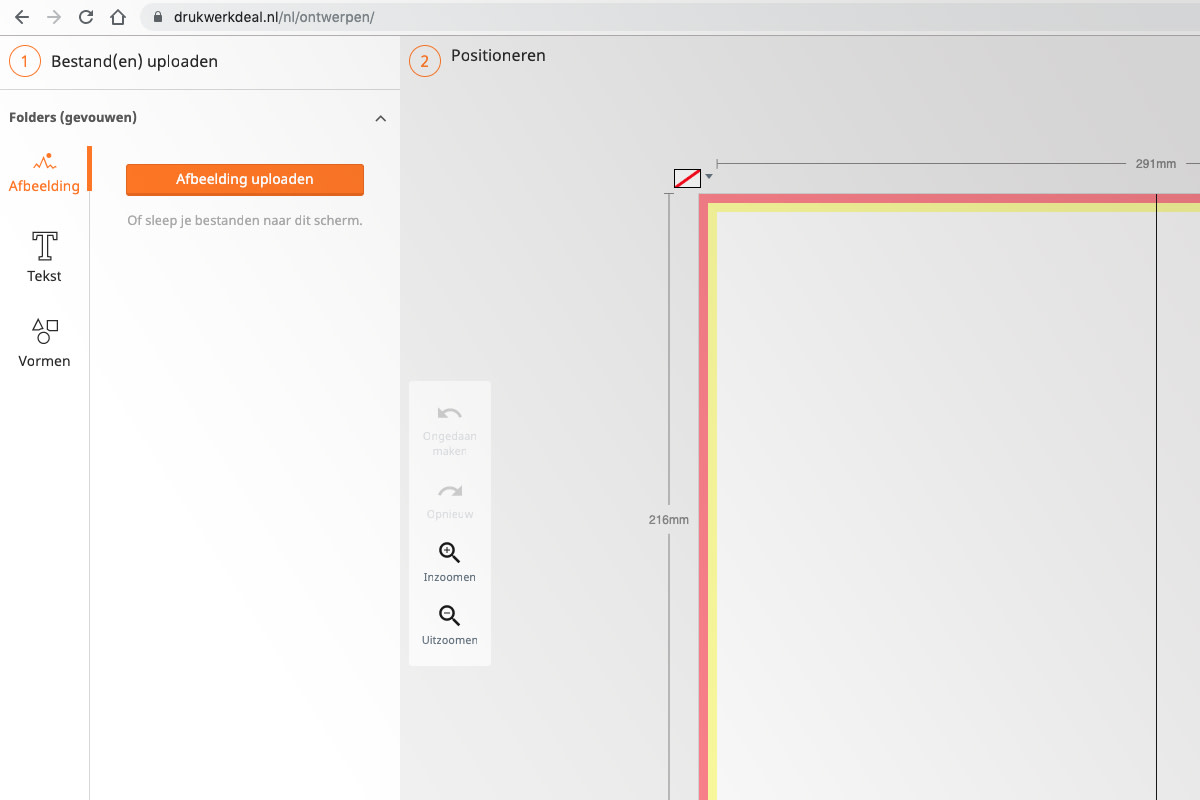
Task: Go forward in browser history
Action: pos(54,17)
